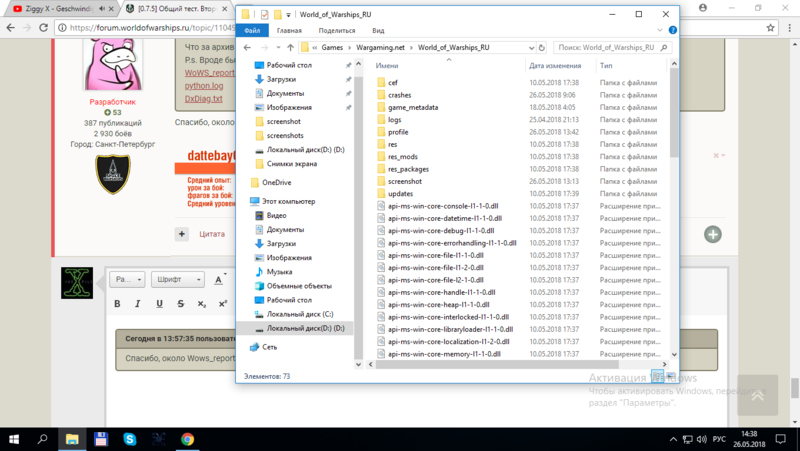
Task: Select Загрузки in quick access
Action: tap(281, 79)
